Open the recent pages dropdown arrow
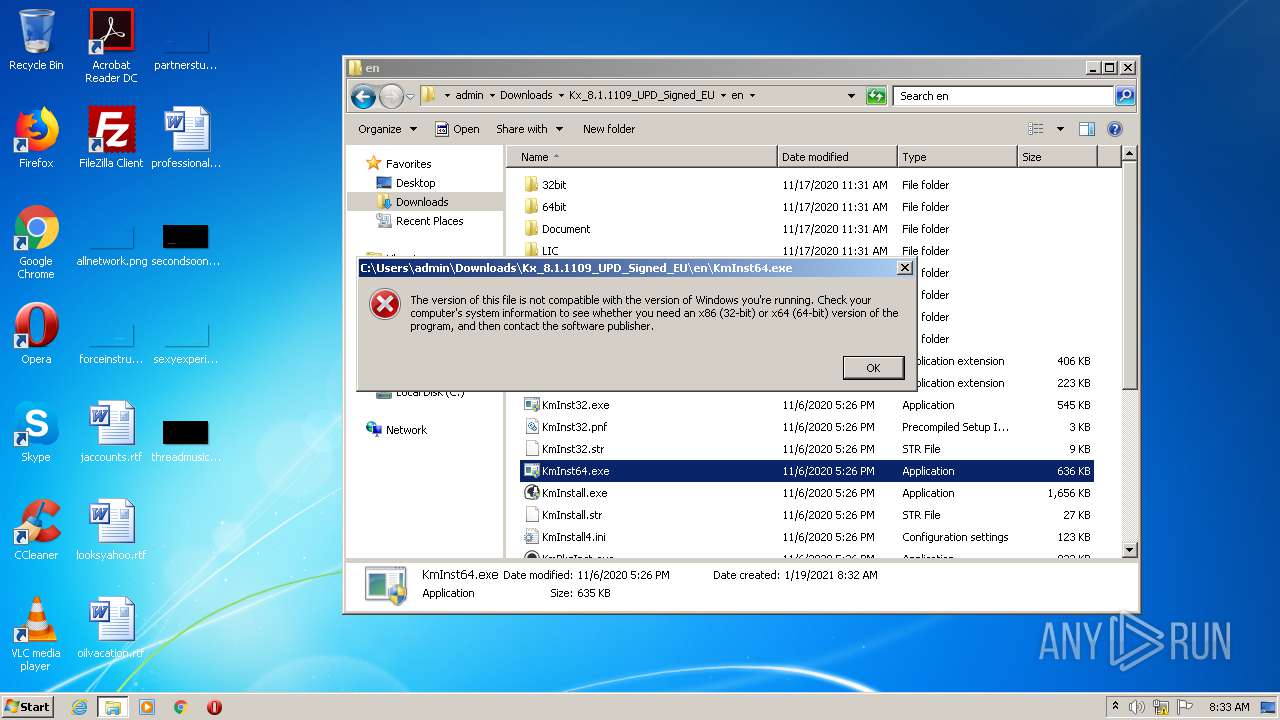Screen dimensions: 1280x720 (x=410, y=97)
